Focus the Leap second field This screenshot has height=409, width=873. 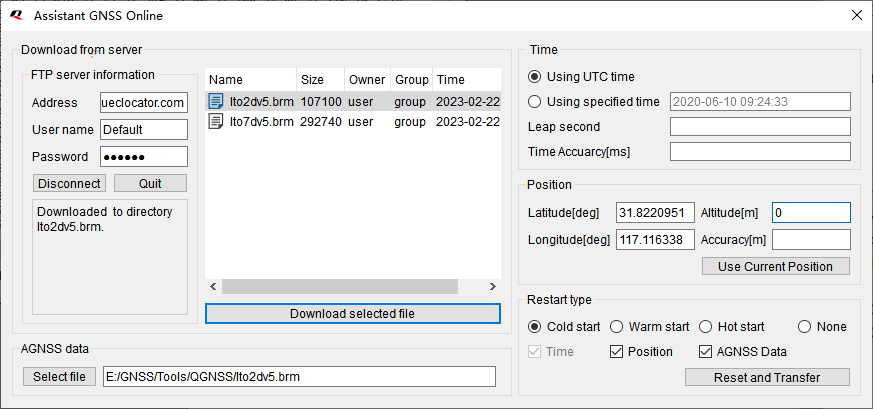pyautogui.click(x=760, y=126)
